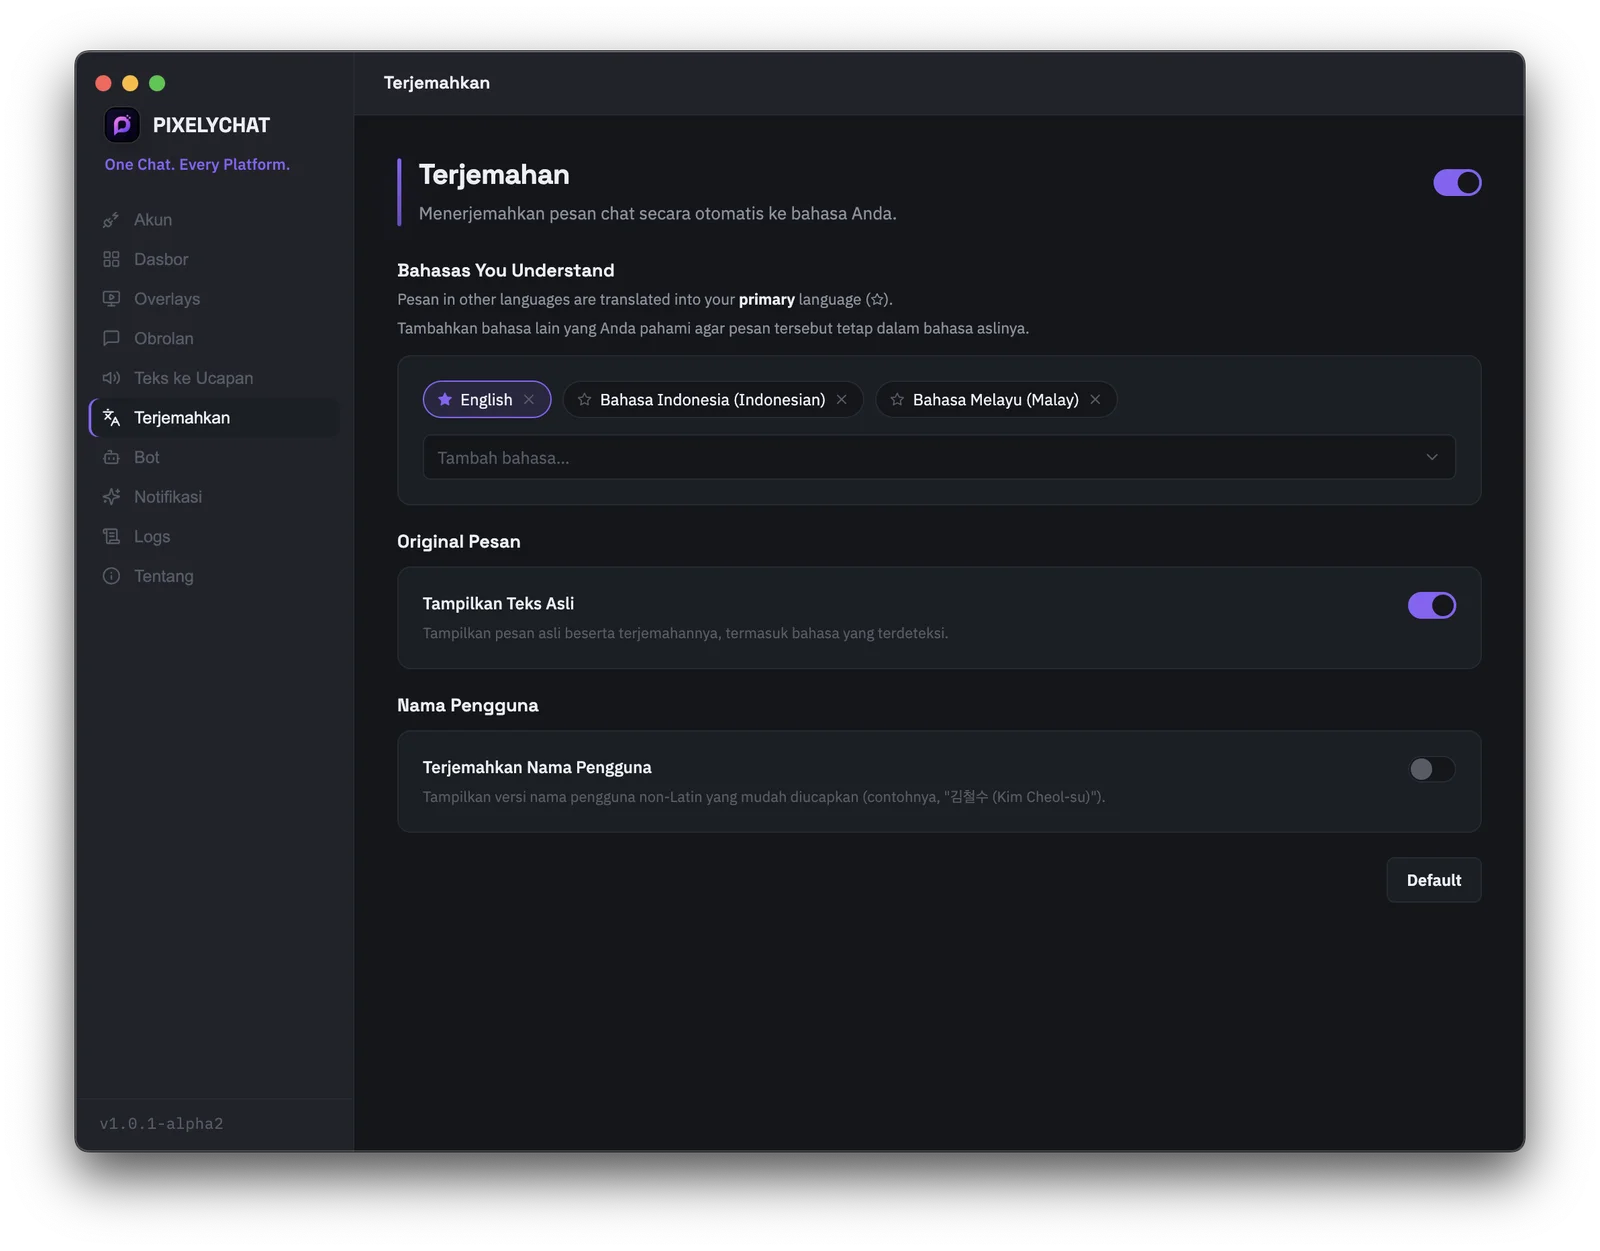The image size is (1600, 1251).
Task: Click the English language chip
Action: [487, 399]
